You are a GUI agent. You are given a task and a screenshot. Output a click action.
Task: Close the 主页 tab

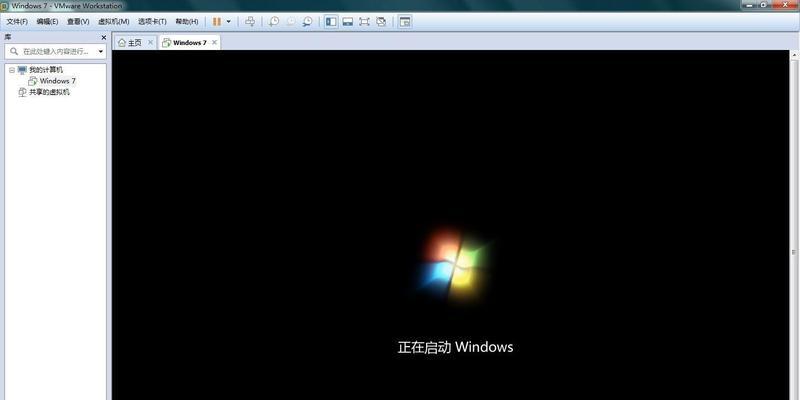[150, 43]
